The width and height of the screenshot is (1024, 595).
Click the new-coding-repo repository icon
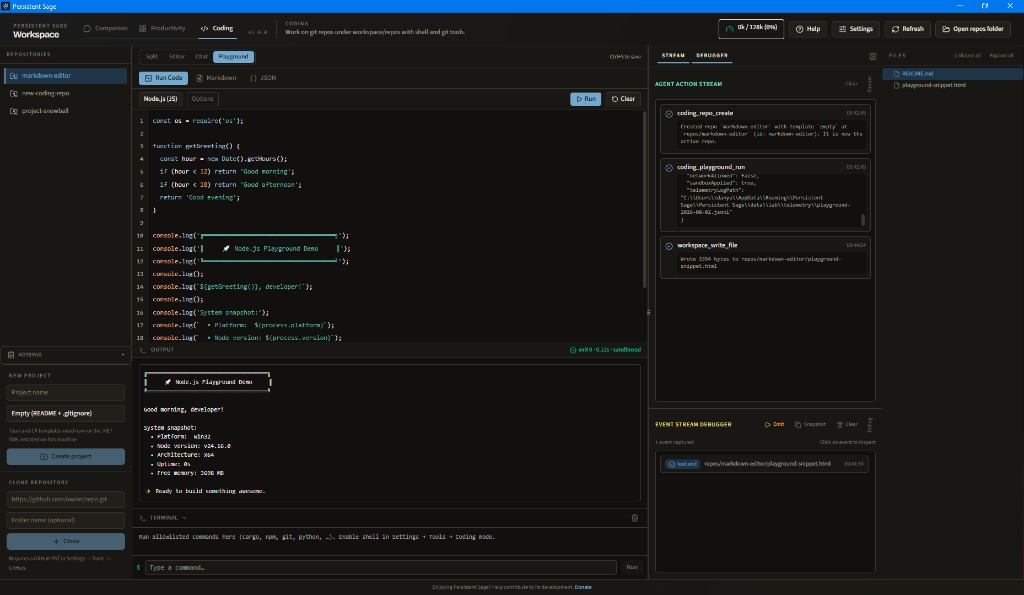click(x=14, y=93)
